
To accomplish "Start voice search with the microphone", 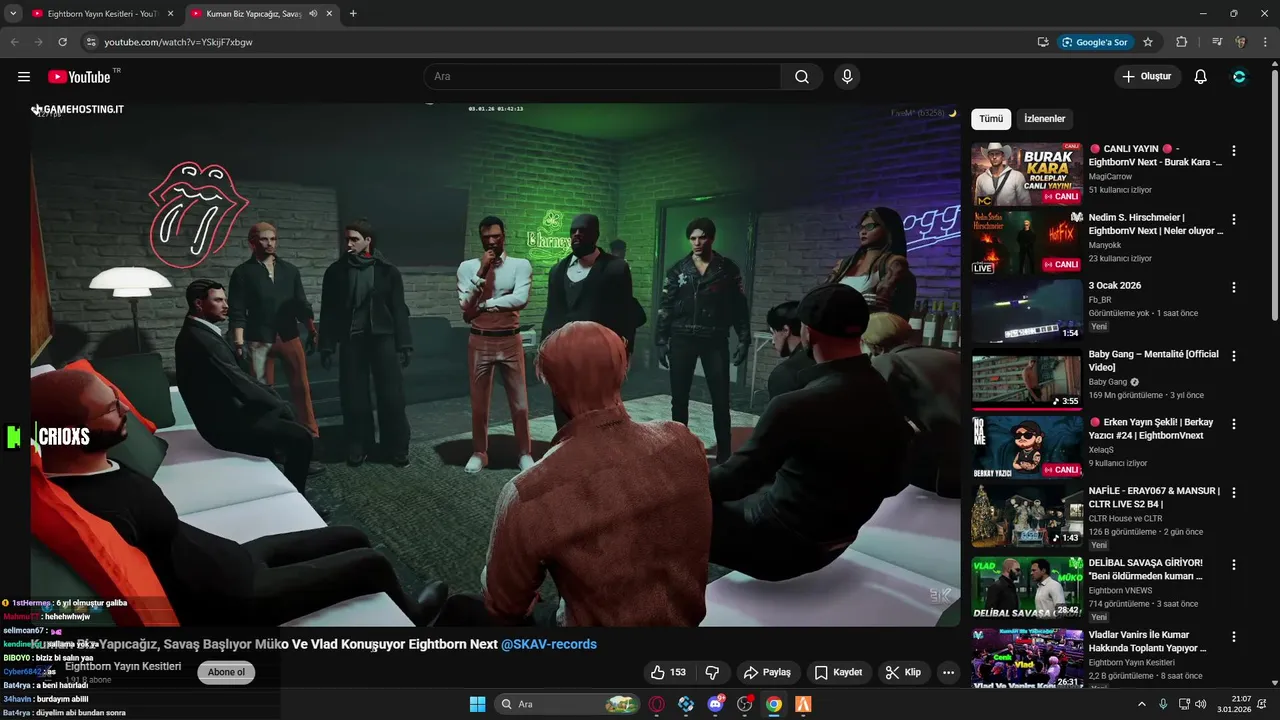I will 847,77.
